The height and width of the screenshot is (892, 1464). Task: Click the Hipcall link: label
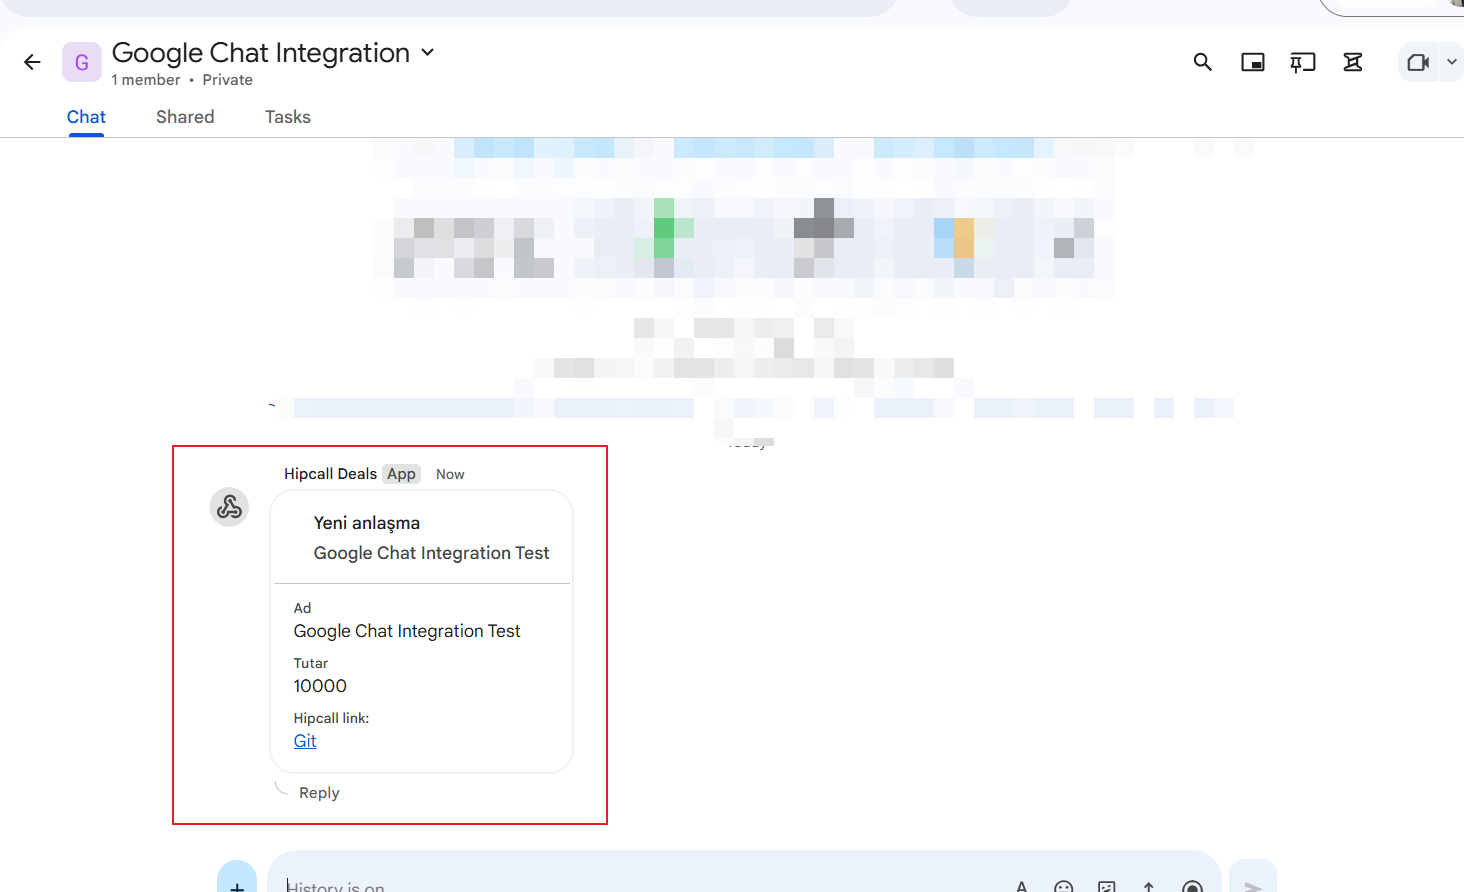331,718
